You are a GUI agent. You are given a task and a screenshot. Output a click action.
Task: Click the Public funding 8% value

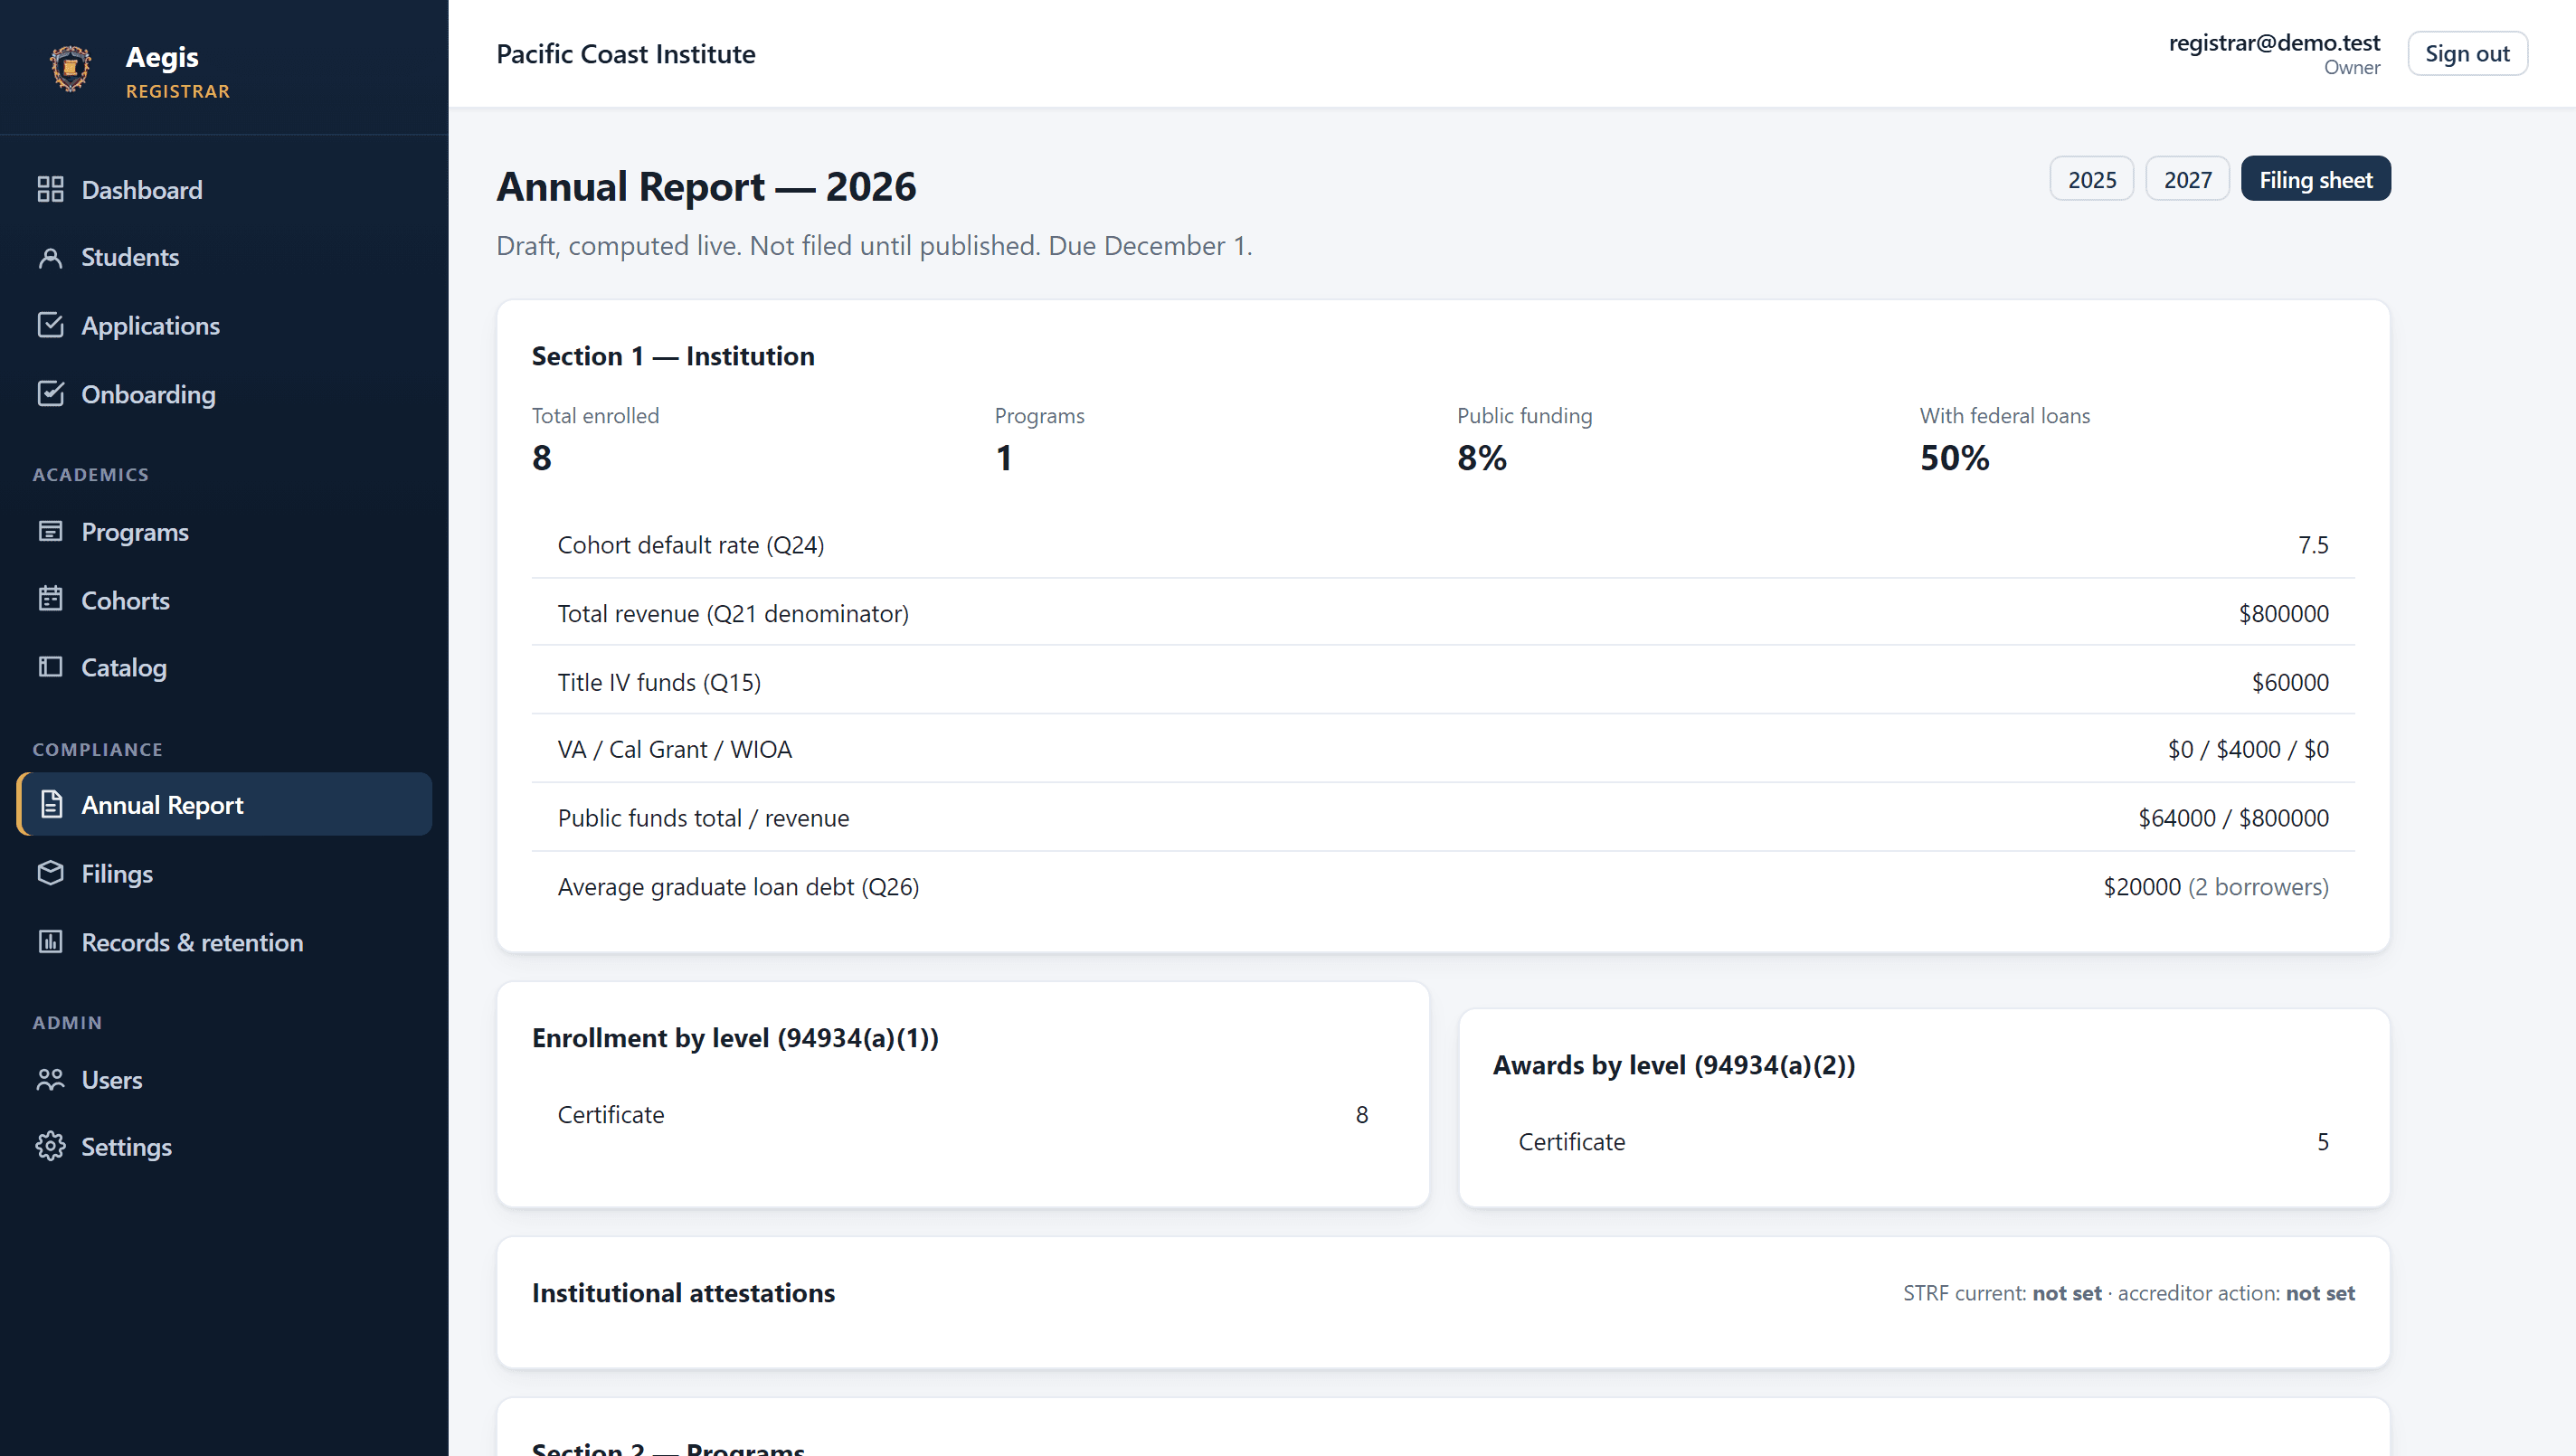[1482, 457]
